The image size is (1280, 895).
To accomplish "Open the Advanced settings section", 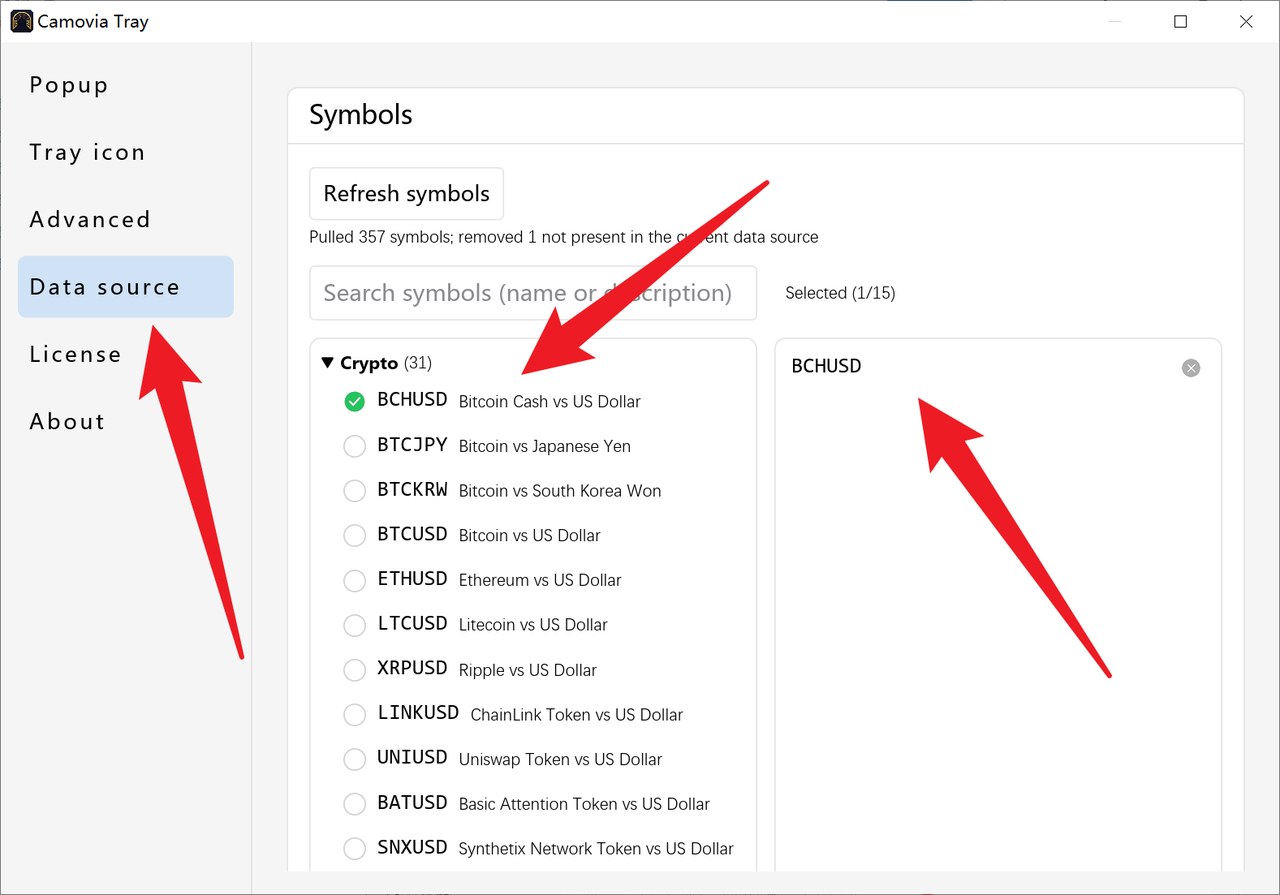I will coord(125,220).
